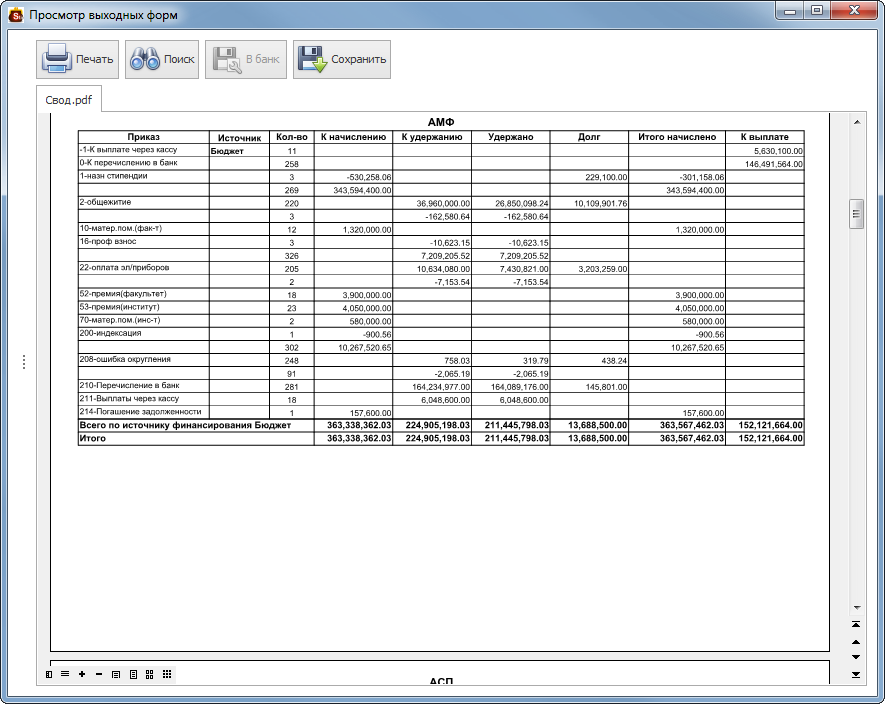Go to the next page arrow
The width and height of the screenshot is (885, 704).
(x=856, y=657)
